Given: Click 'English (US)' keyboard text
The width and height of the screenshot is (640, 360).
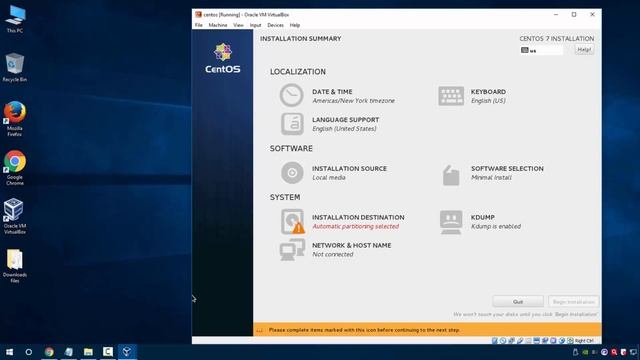Looking at the screenshot, I should click(488, 101).
